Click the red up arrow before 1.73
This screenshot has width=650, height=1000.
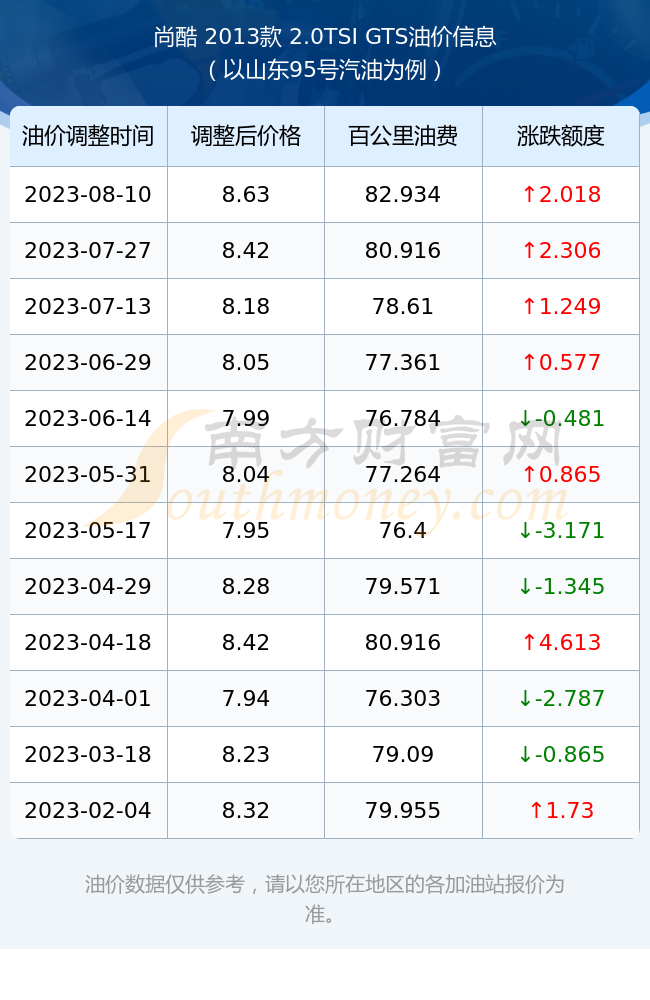click(x=536, y=811)
